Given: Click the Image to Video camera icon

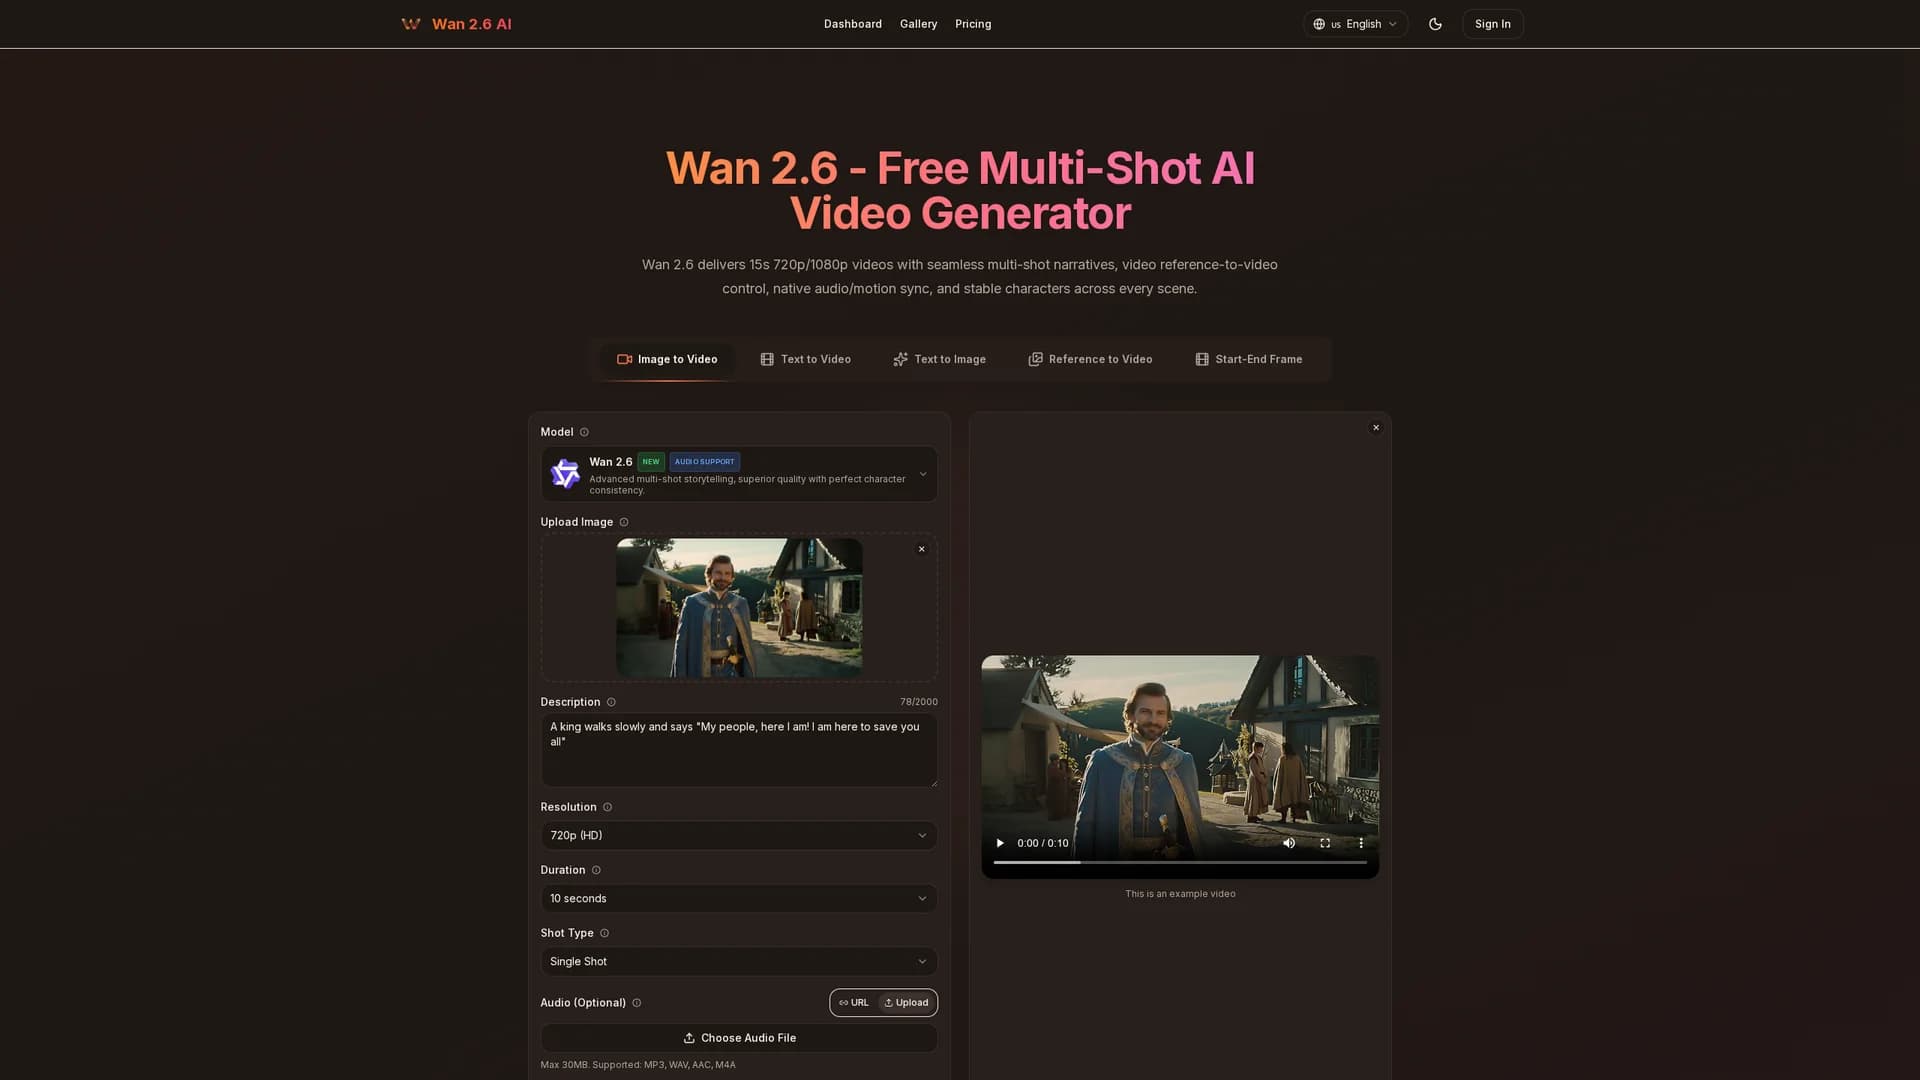Looking at the screenshot, I should point(625,359).
